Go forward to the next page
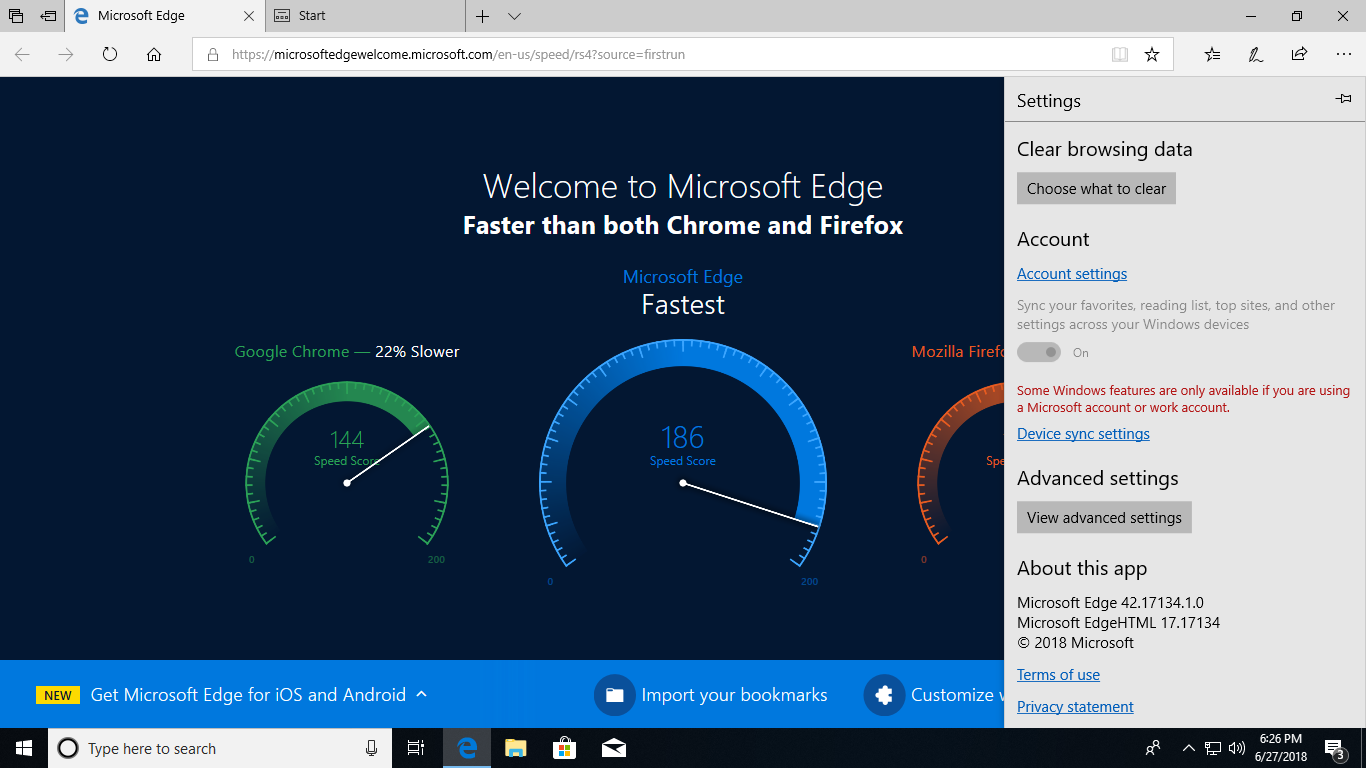This screenshot has width=1366, height=768. pos(66,55)
